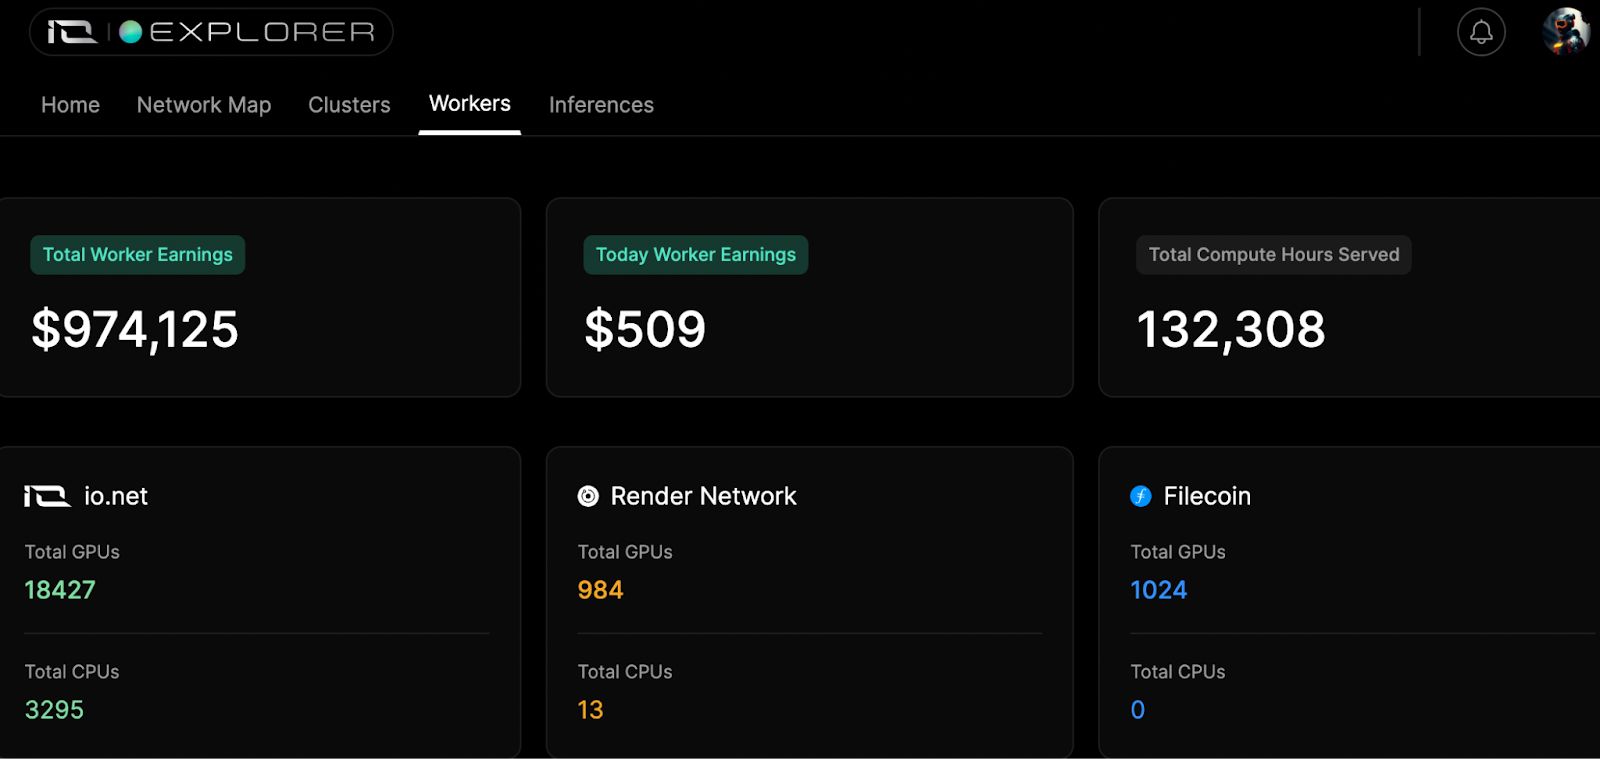Open the Network Map tab
Viewport: 1600px width, 759px height.
click(x=204, y=105)
